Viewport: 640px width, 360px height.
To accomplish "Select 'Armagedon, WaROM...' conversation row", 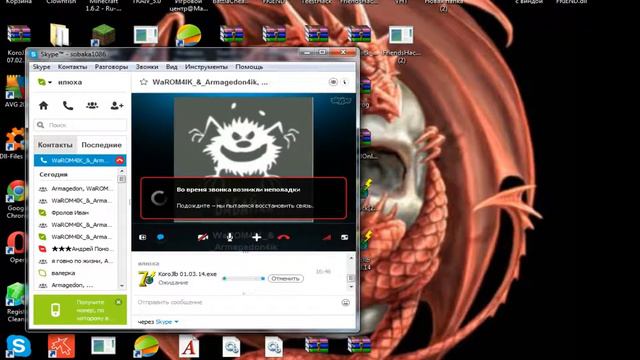I will 76,189.
